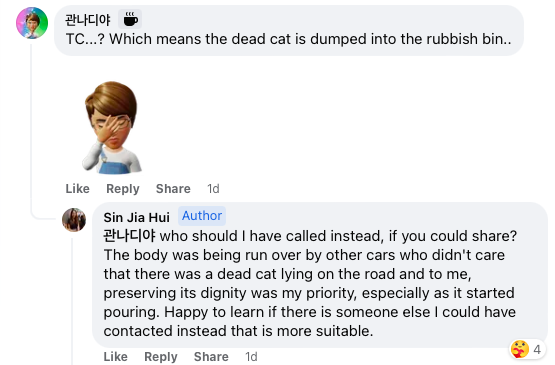Click the coffee cup badge beside 관나디야
This screenshot has height=365, width=555.
coord(130,19)
